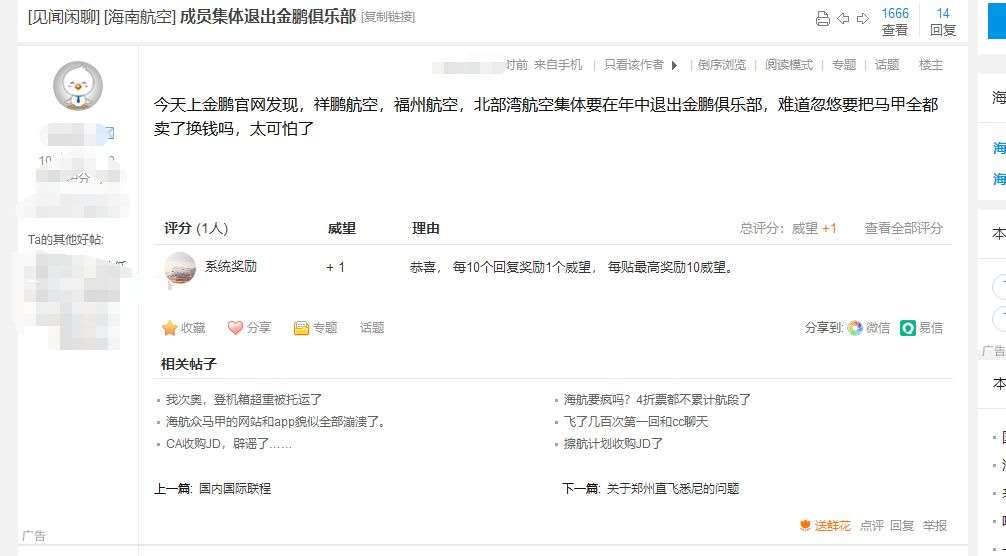The image size is (1006, 556).
Task: Click the 分享 heart icon
Action: [x=235, y=328]
